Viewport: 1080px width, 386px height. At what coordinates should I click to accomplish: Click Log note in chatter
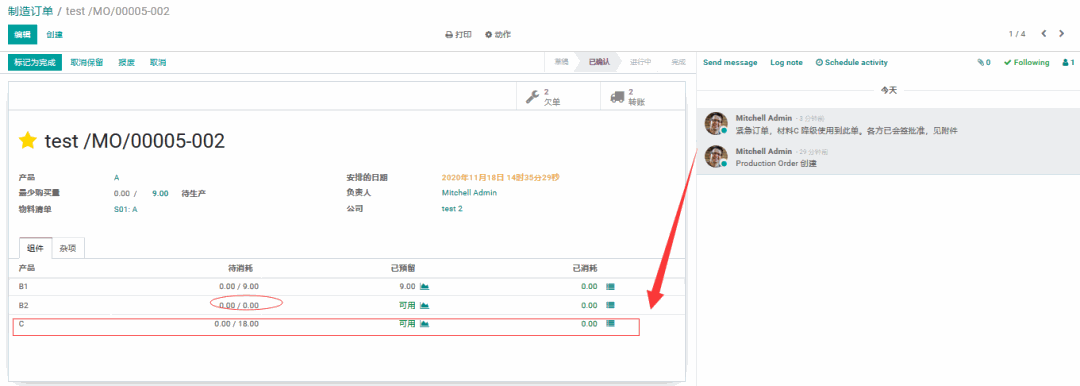(787, 63)
